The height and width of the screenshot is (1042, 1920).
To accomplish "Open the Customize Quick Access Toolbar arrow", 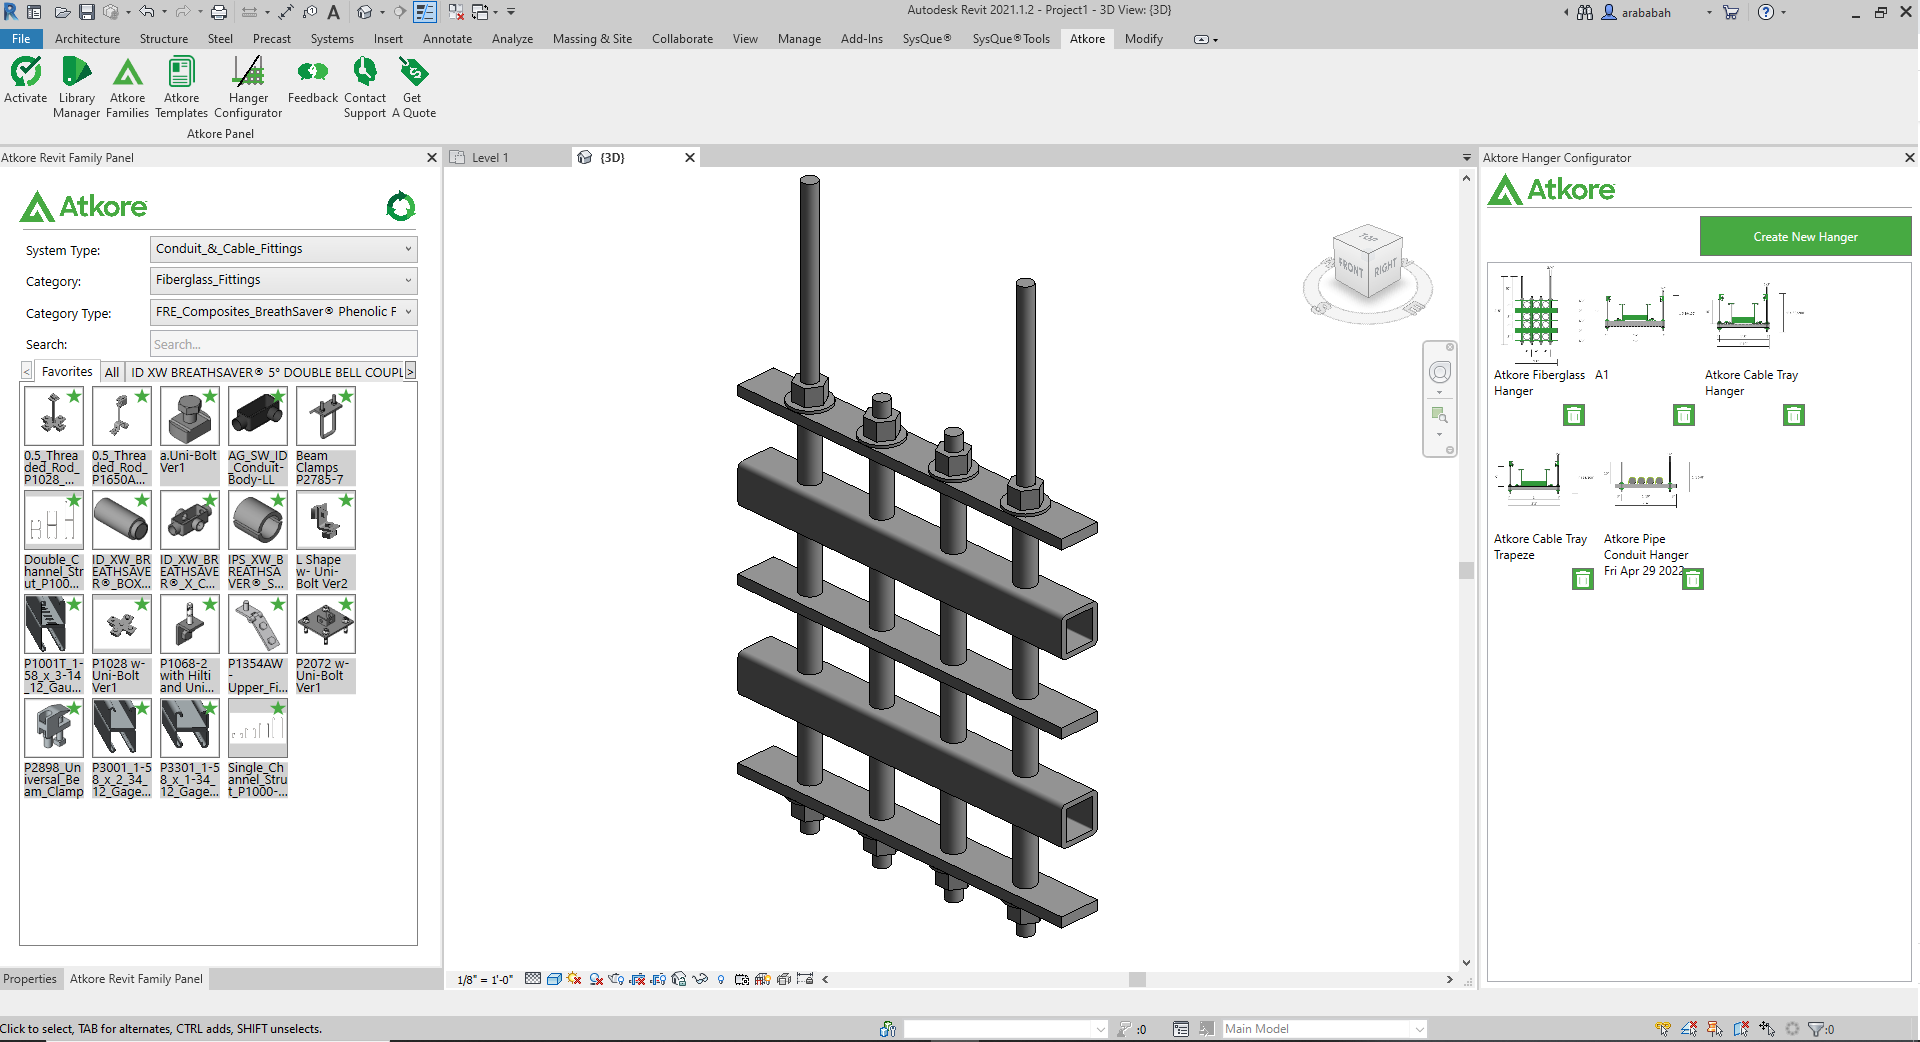I will (511, 12).
